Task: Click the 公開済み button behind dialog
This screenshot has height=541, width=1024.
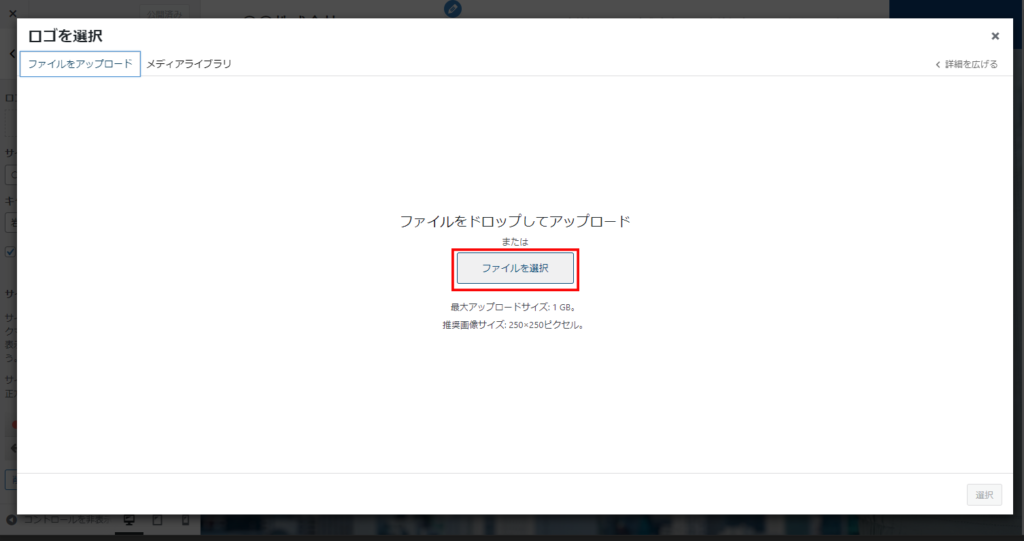Action: coord(163,13)
